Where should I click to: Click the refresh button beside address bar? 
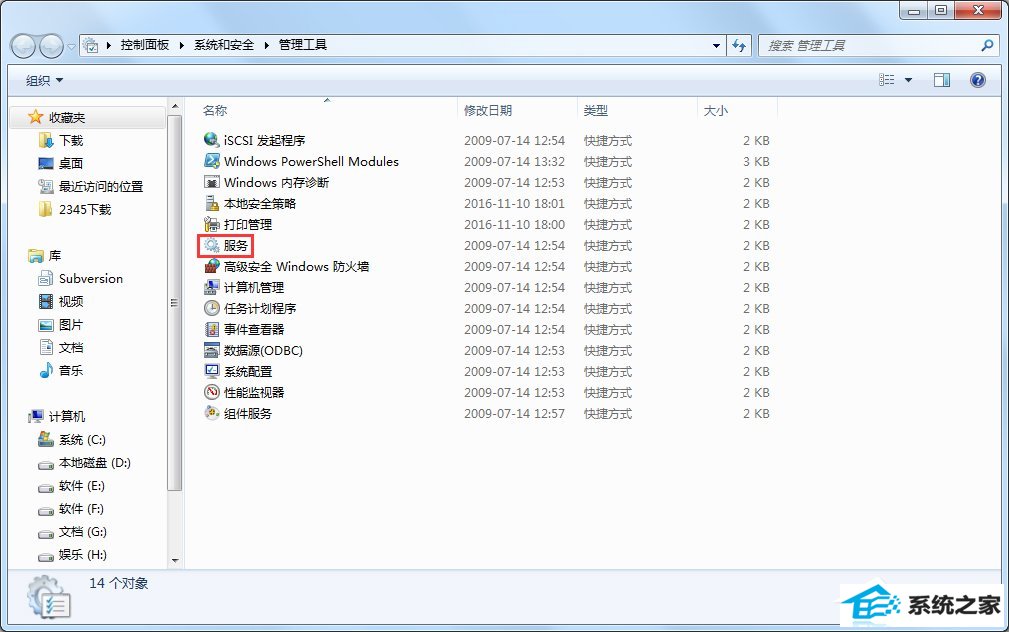740,45
